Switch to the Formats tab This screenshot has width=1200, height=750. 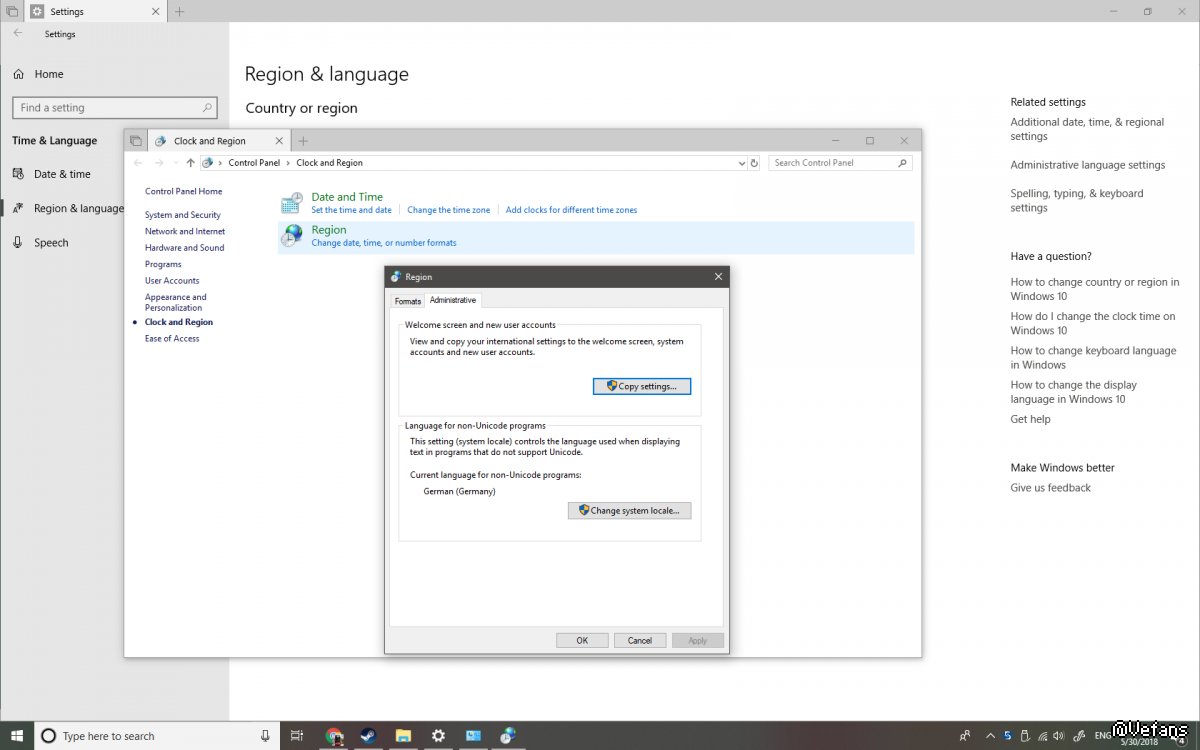click(408, 301)
